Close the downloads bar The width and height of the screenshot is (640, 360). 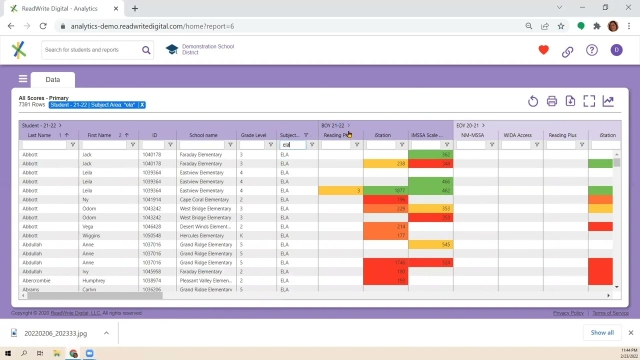tap(631, 333)
